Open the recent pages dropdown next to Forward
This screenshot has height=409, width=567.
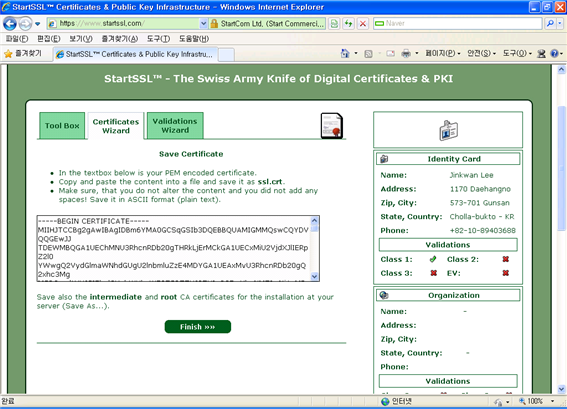(x=38, y=24)
